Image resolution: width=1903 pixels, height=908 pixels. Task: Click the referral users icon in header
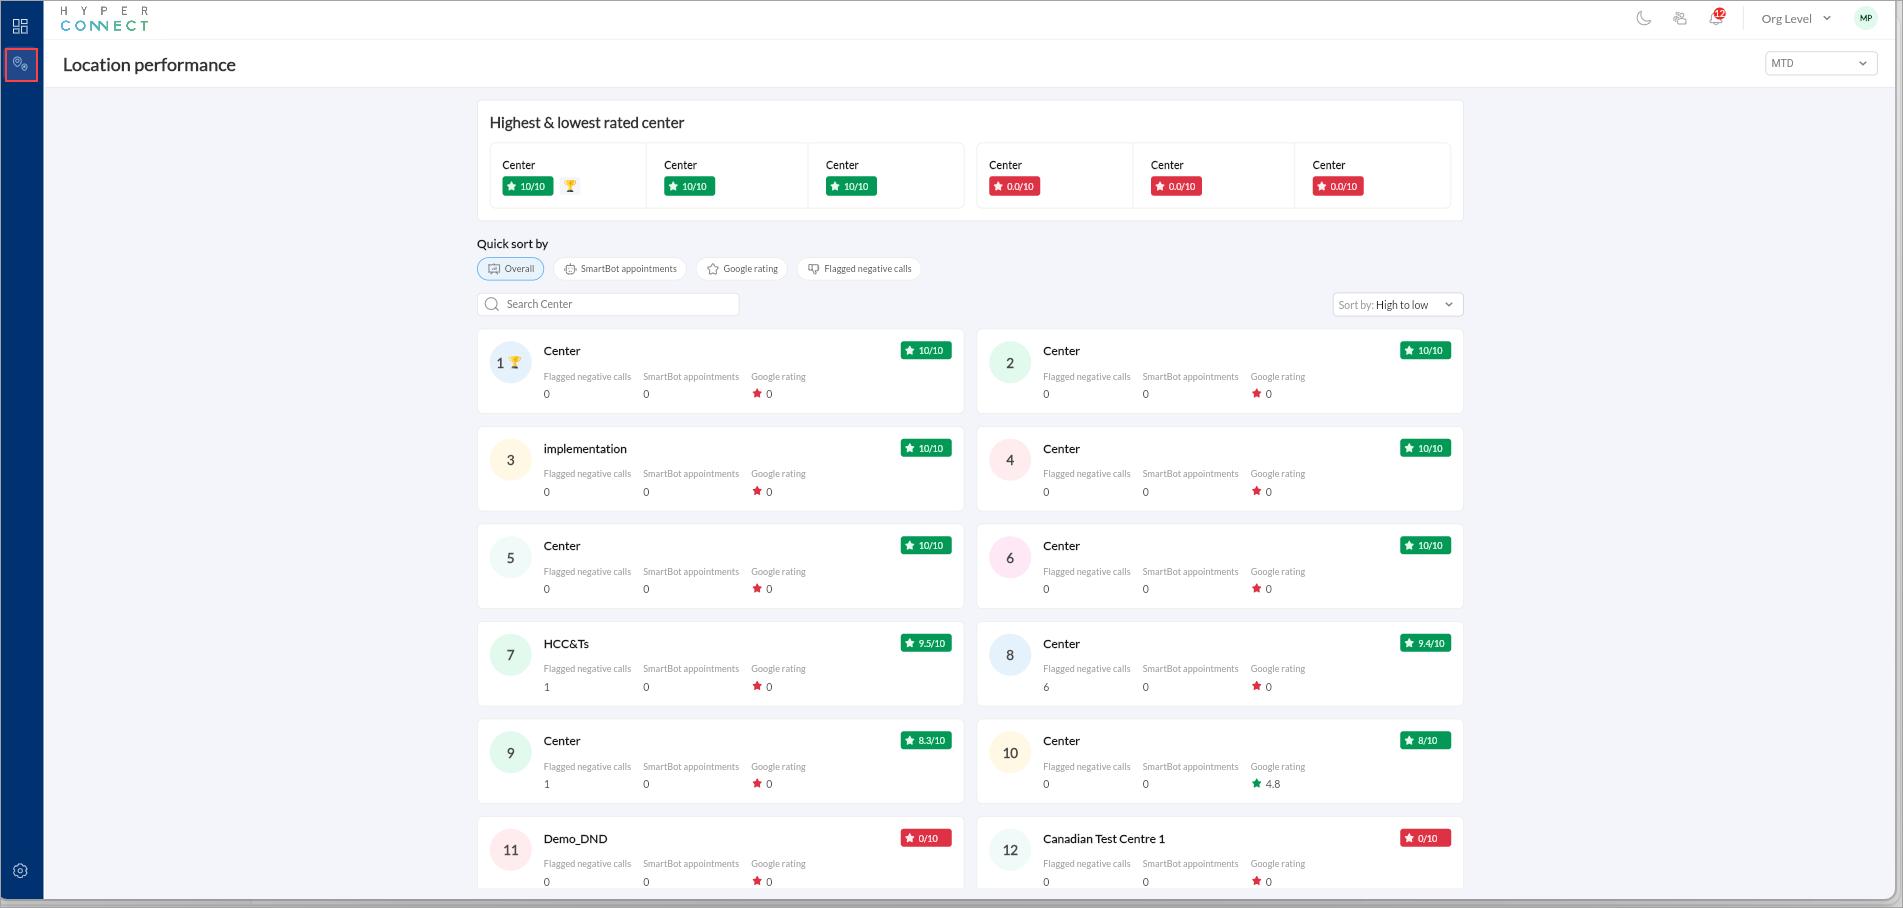click(1680, 18)
